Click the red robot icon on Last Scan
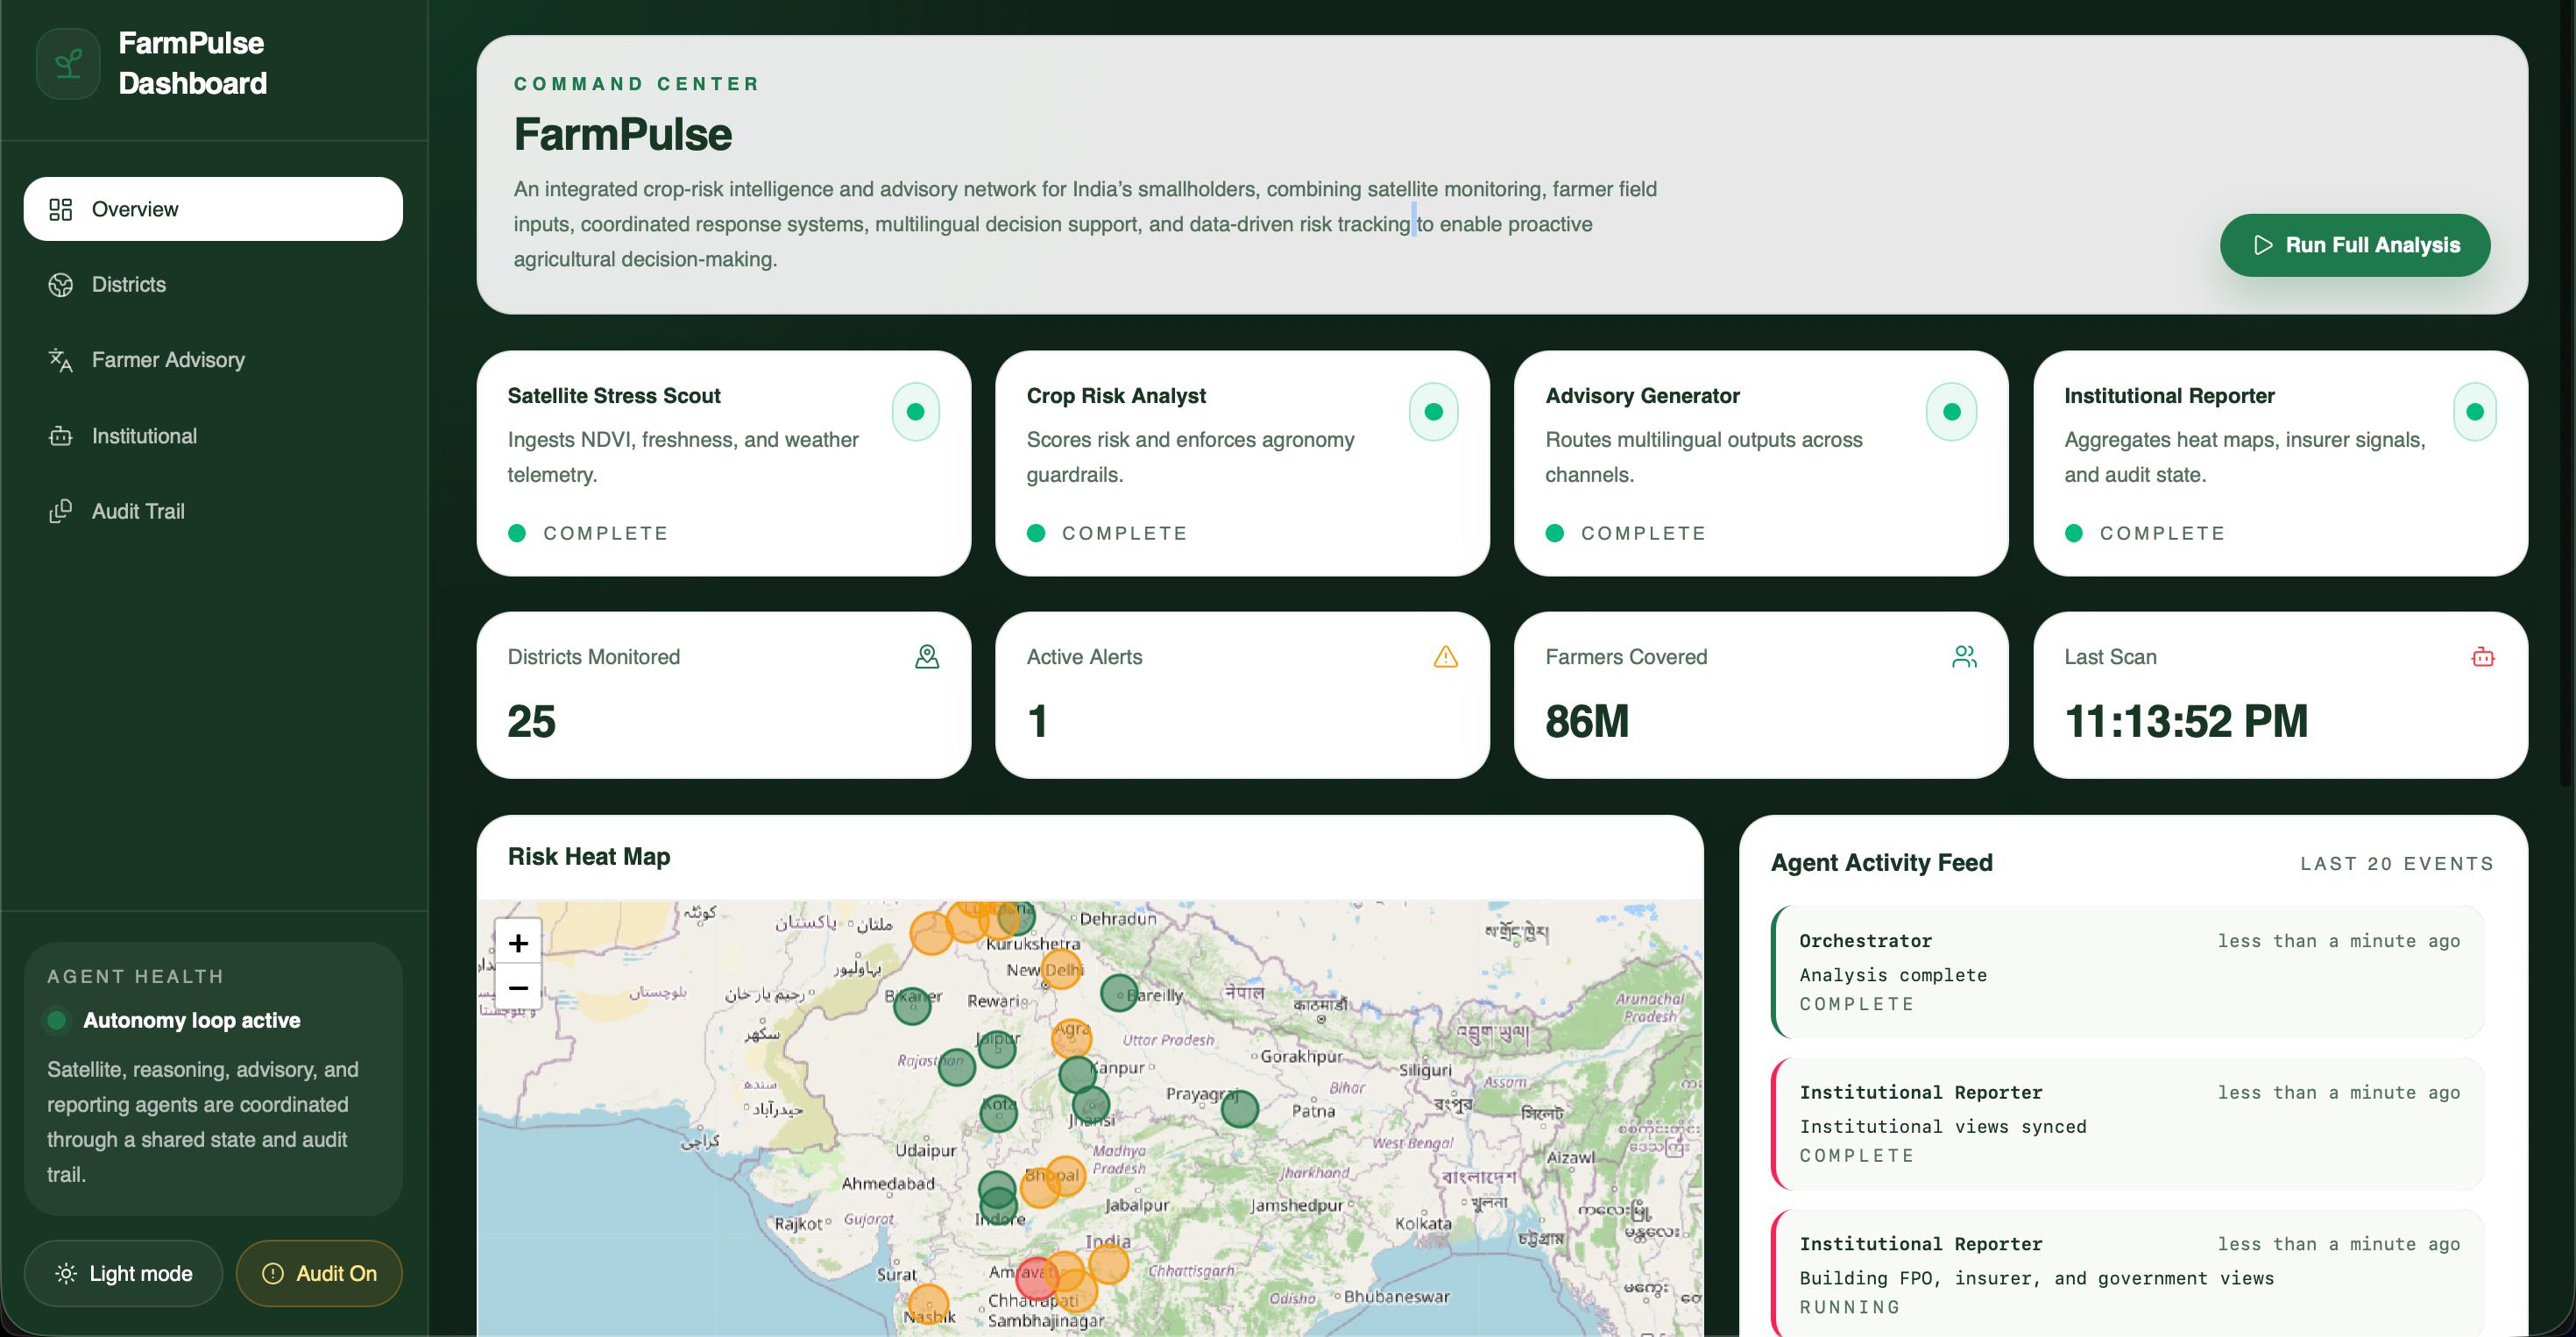Viewport: 2576px width, 1337px height. tap(2482, 657)
